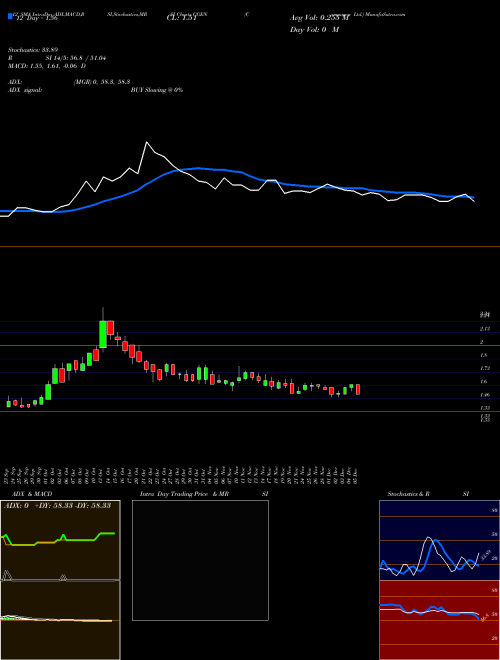Click the peak of the white price line
The image size is (500, 660).
[146, 142]
